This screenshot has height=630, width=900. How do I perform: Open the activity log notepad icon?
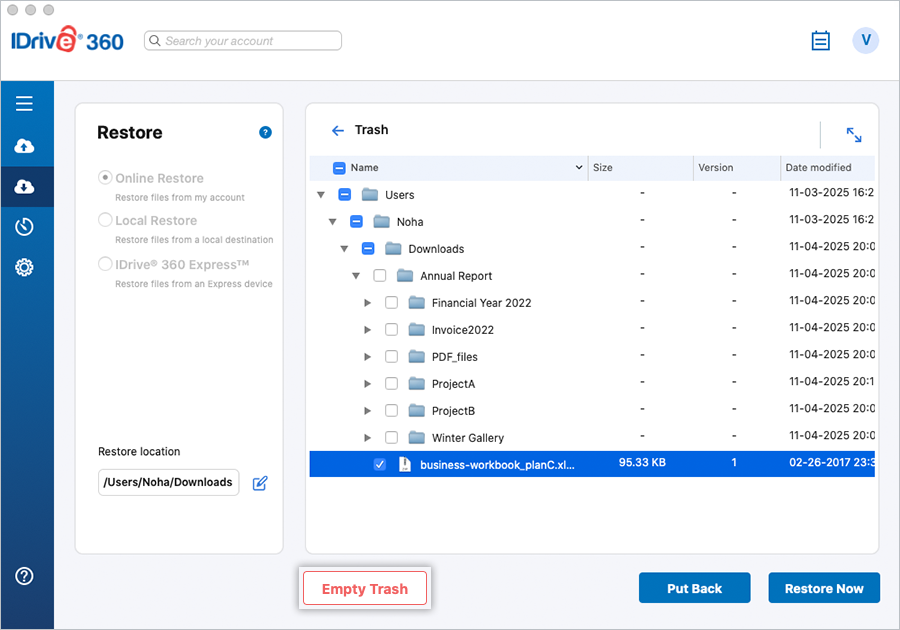[820, 41]
